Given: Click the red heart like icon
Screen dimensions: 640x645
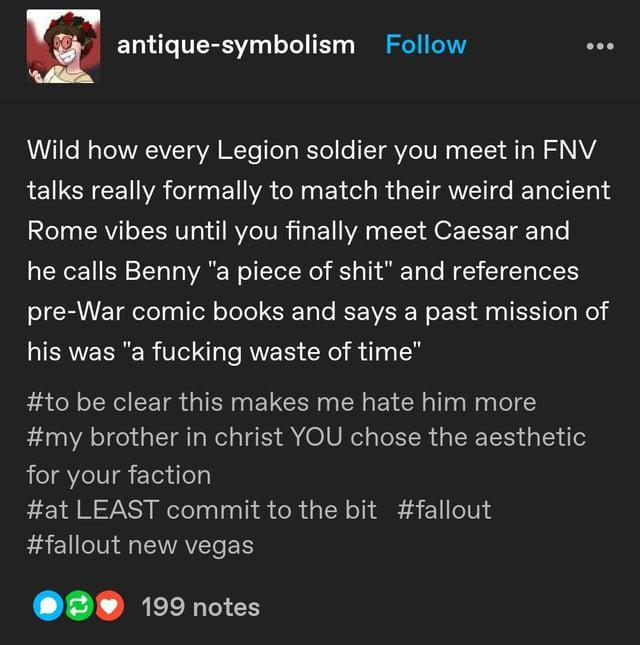Looking at the screenshot, I should point(109,606).
